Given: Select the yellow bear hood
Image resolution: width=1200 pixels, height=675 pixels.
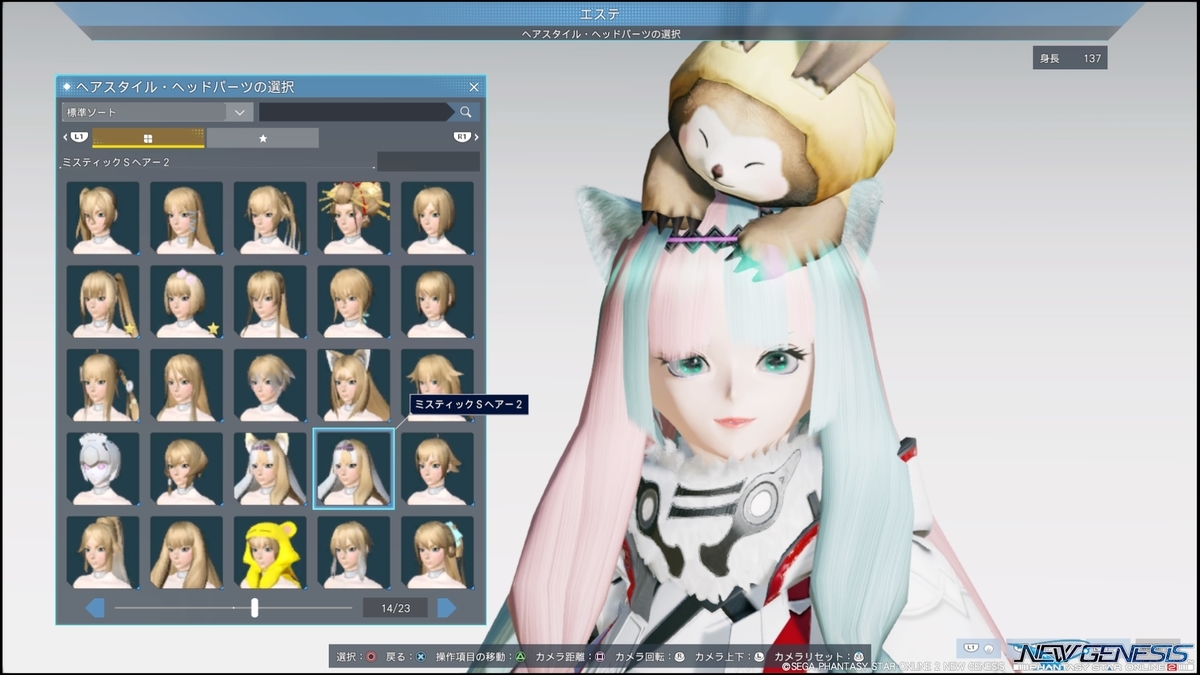Looking at the screenshot, I should pos(270,552).
